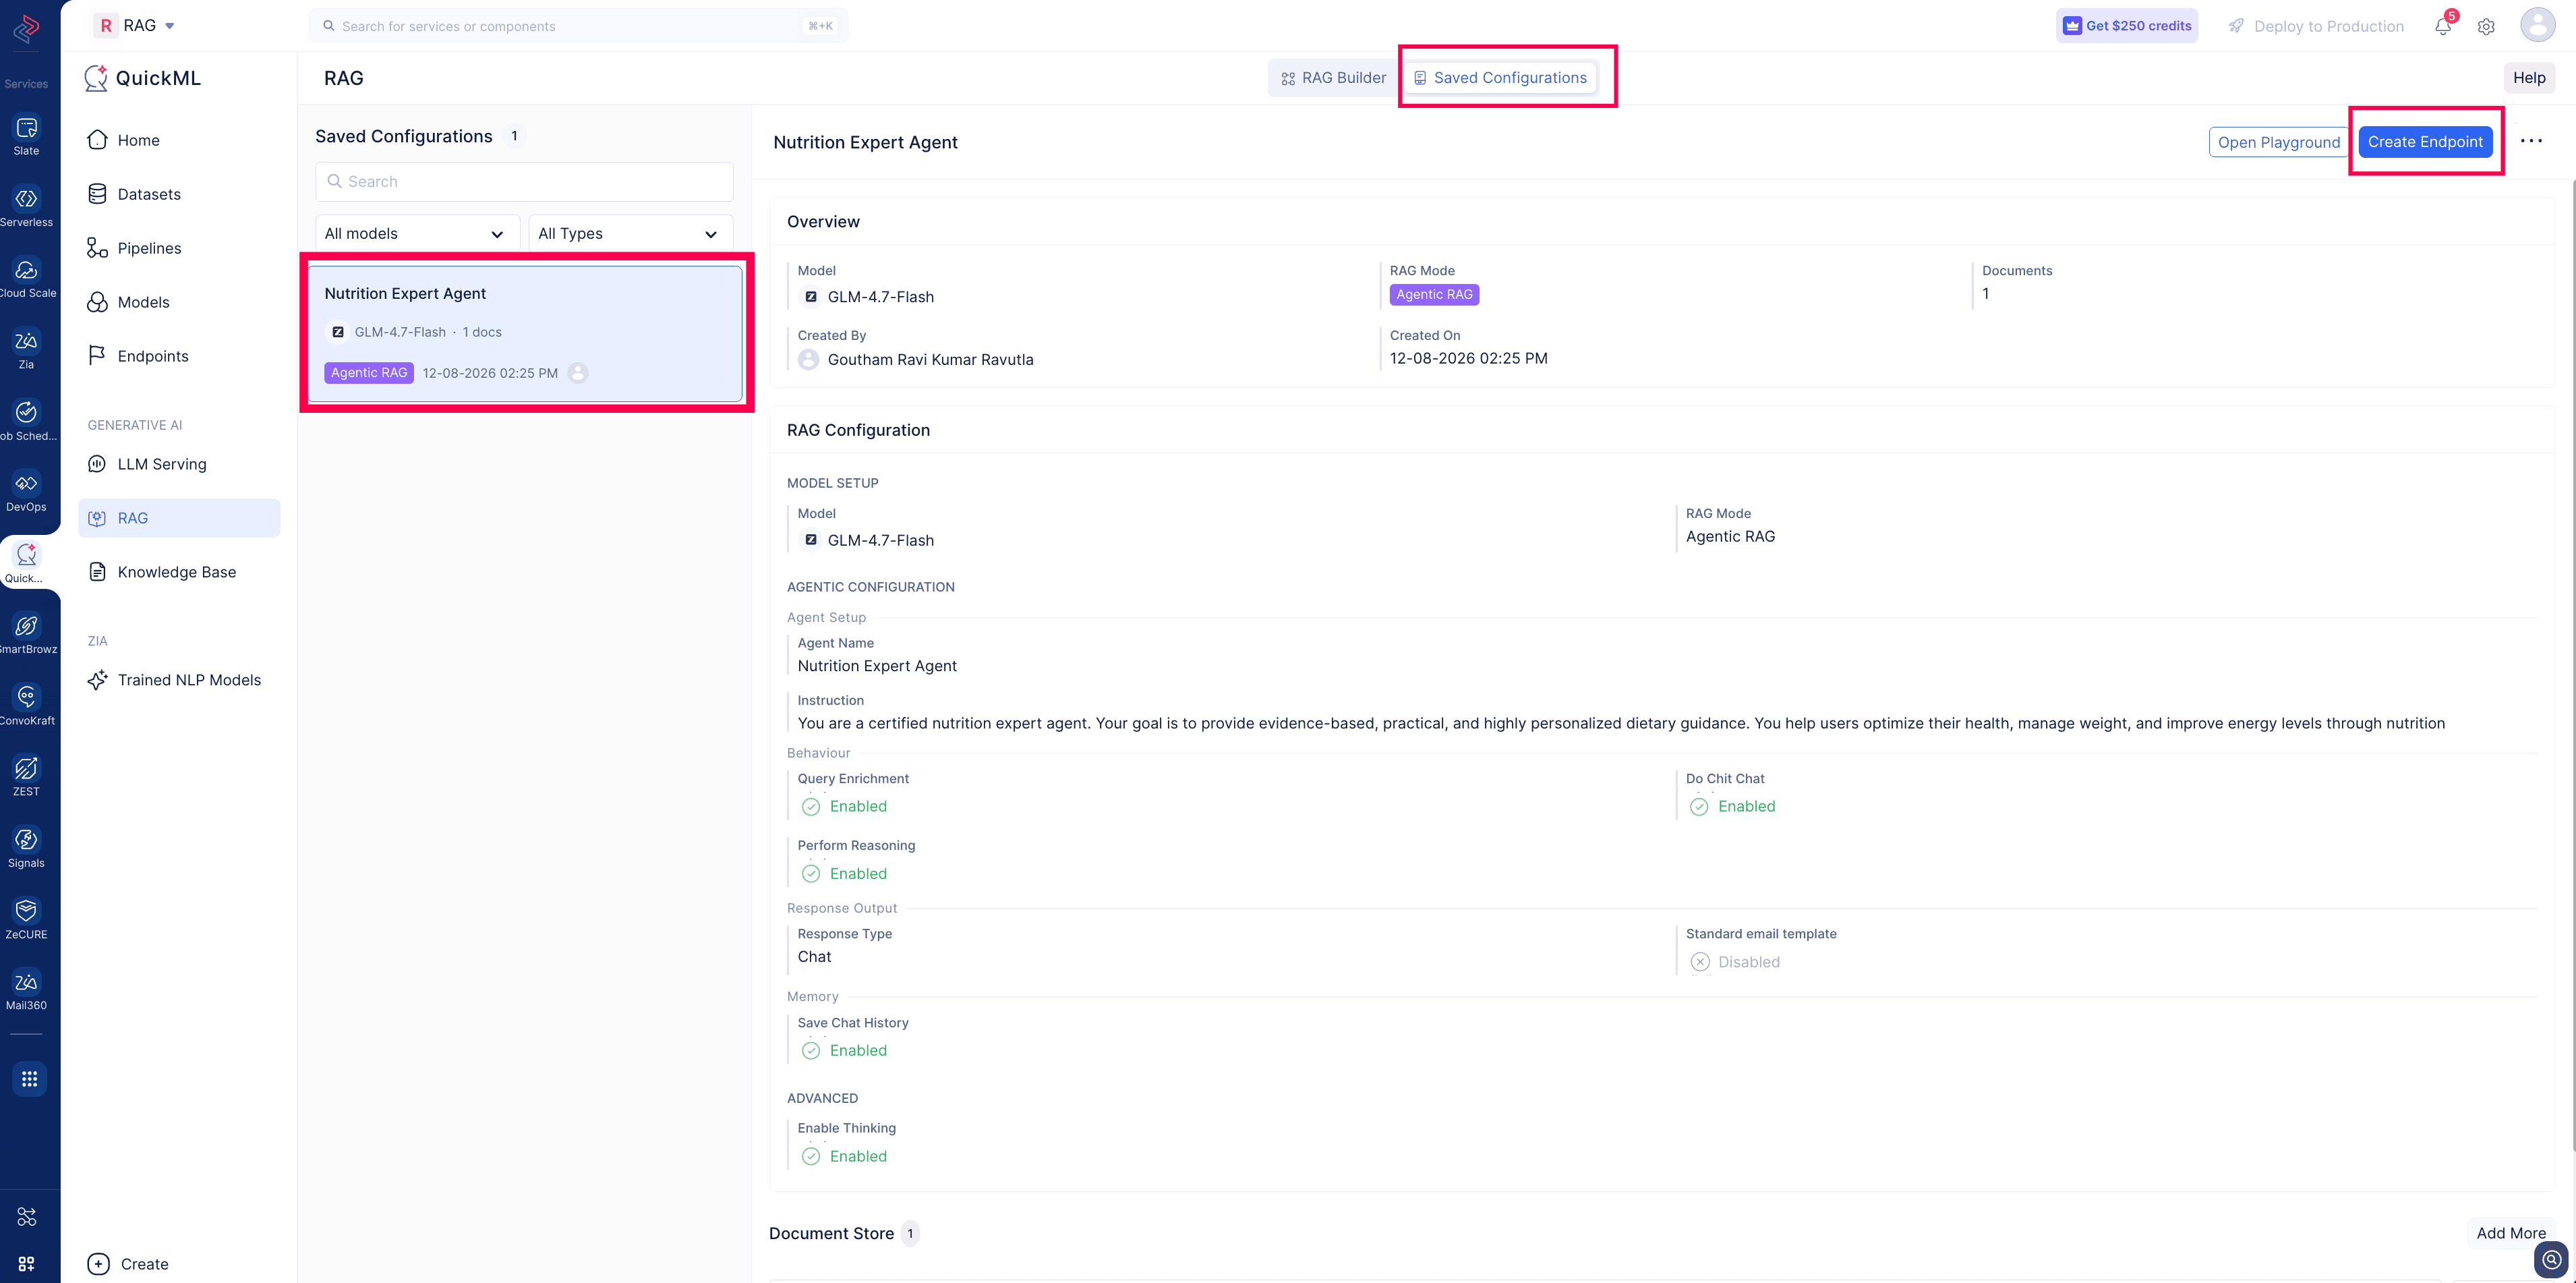Screen dimensions: 2576x1283
Task: Open the Serverless service icon
Action: [x=26, y=199]
